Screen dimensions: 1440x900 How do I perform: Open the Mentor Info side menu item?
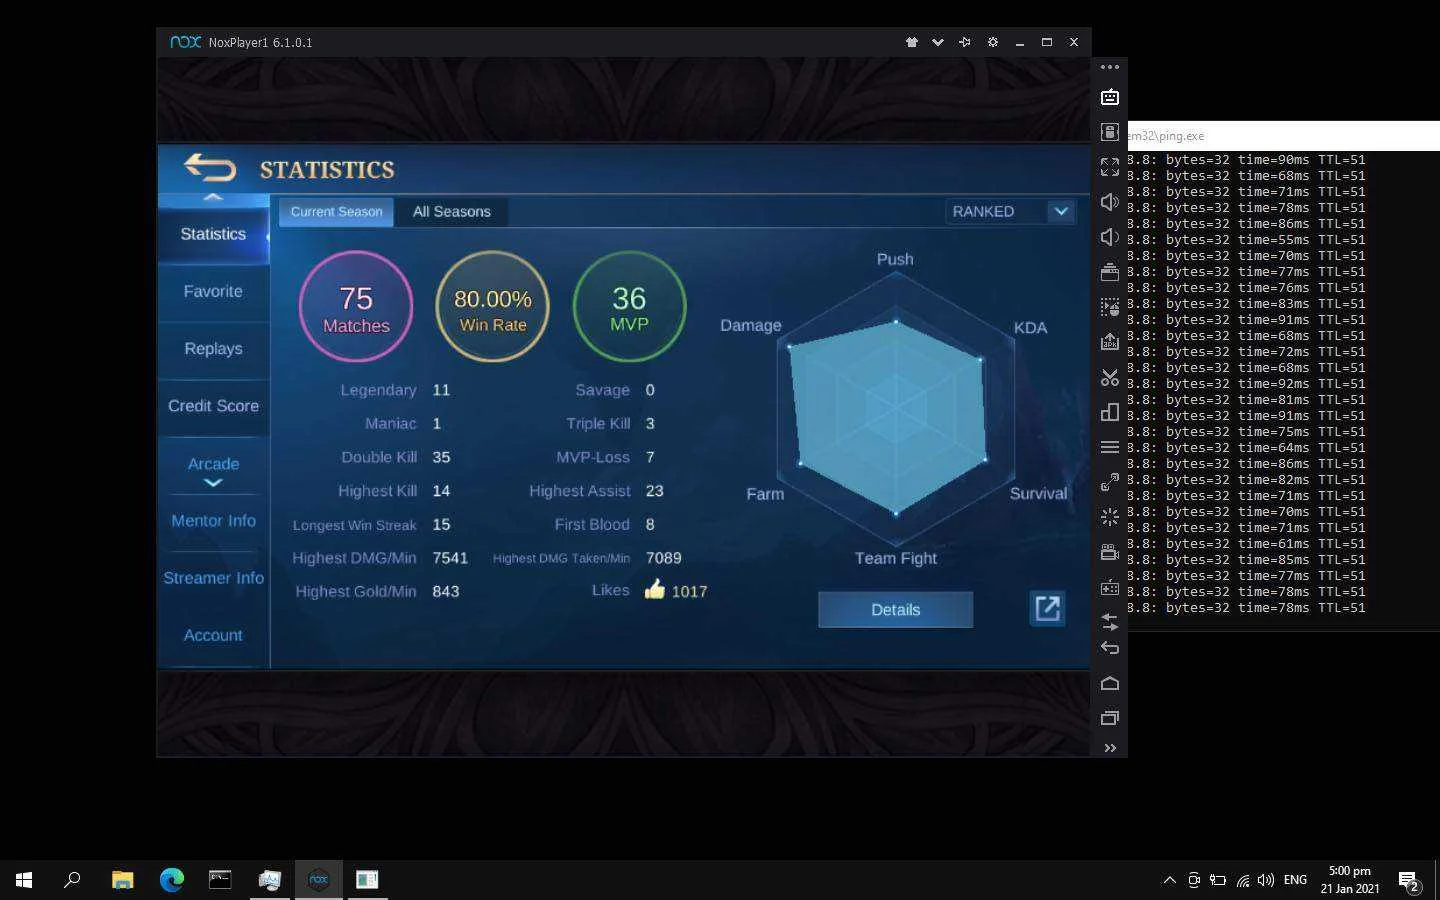point(213,521)
